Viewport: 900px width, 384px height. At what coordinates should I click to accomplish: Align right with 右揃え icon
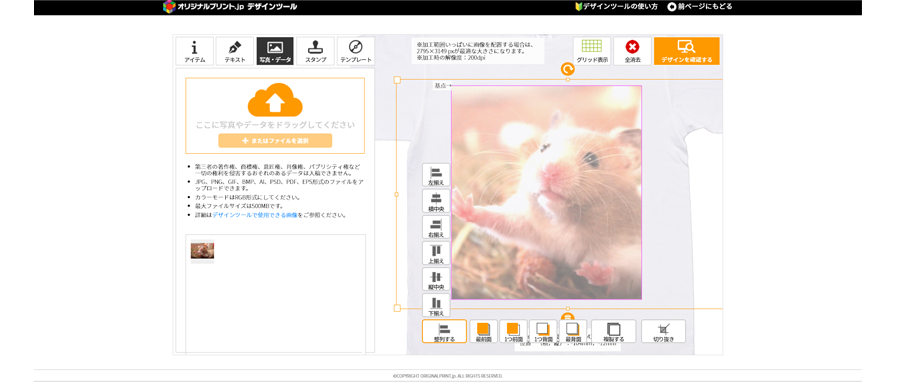click(436, 227)
